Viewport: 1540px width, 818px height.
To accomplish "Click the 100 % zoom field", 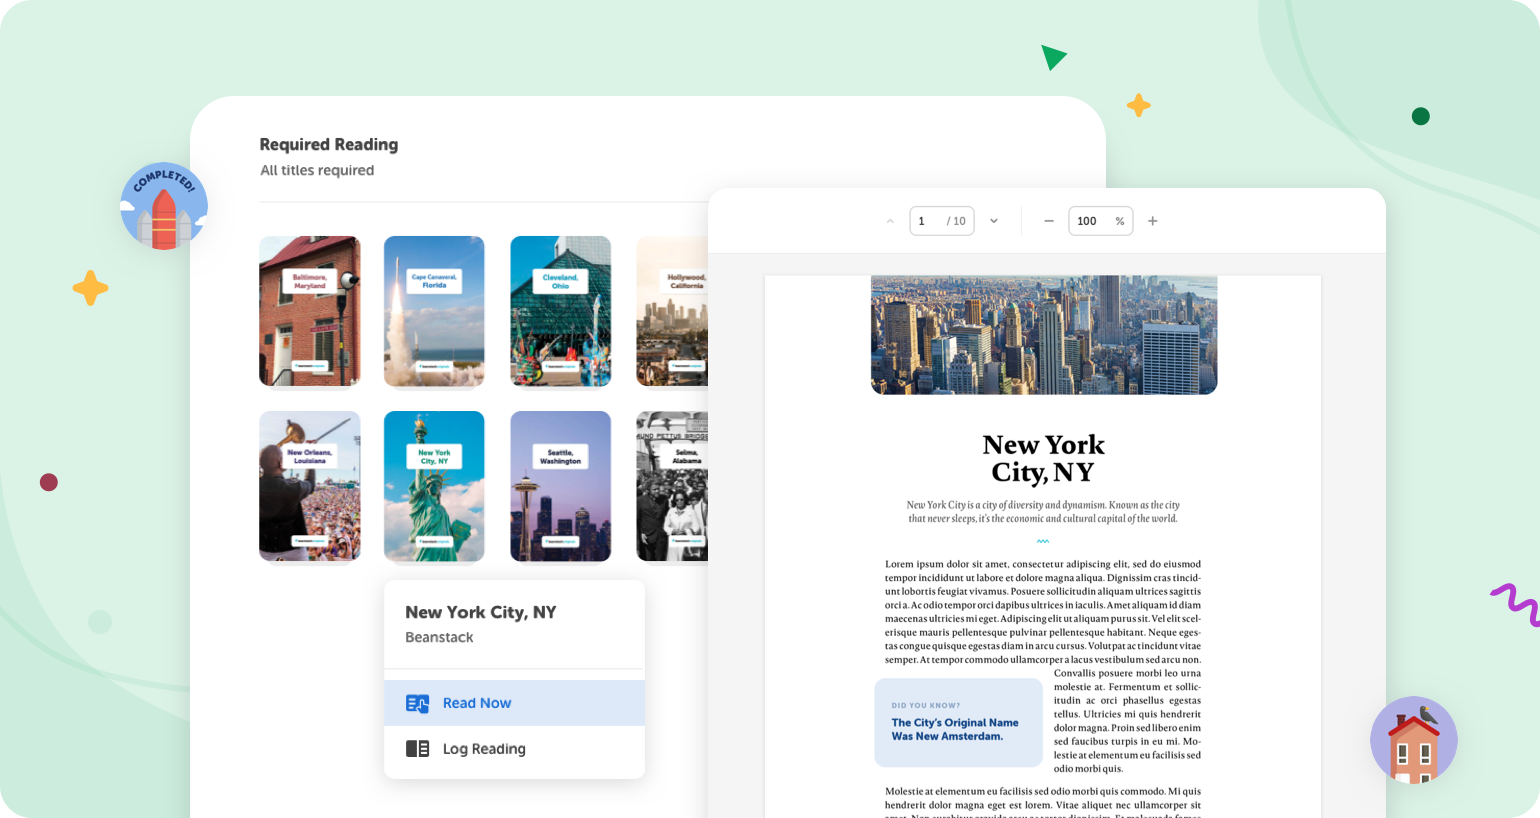I will [x=1100, y=221].
